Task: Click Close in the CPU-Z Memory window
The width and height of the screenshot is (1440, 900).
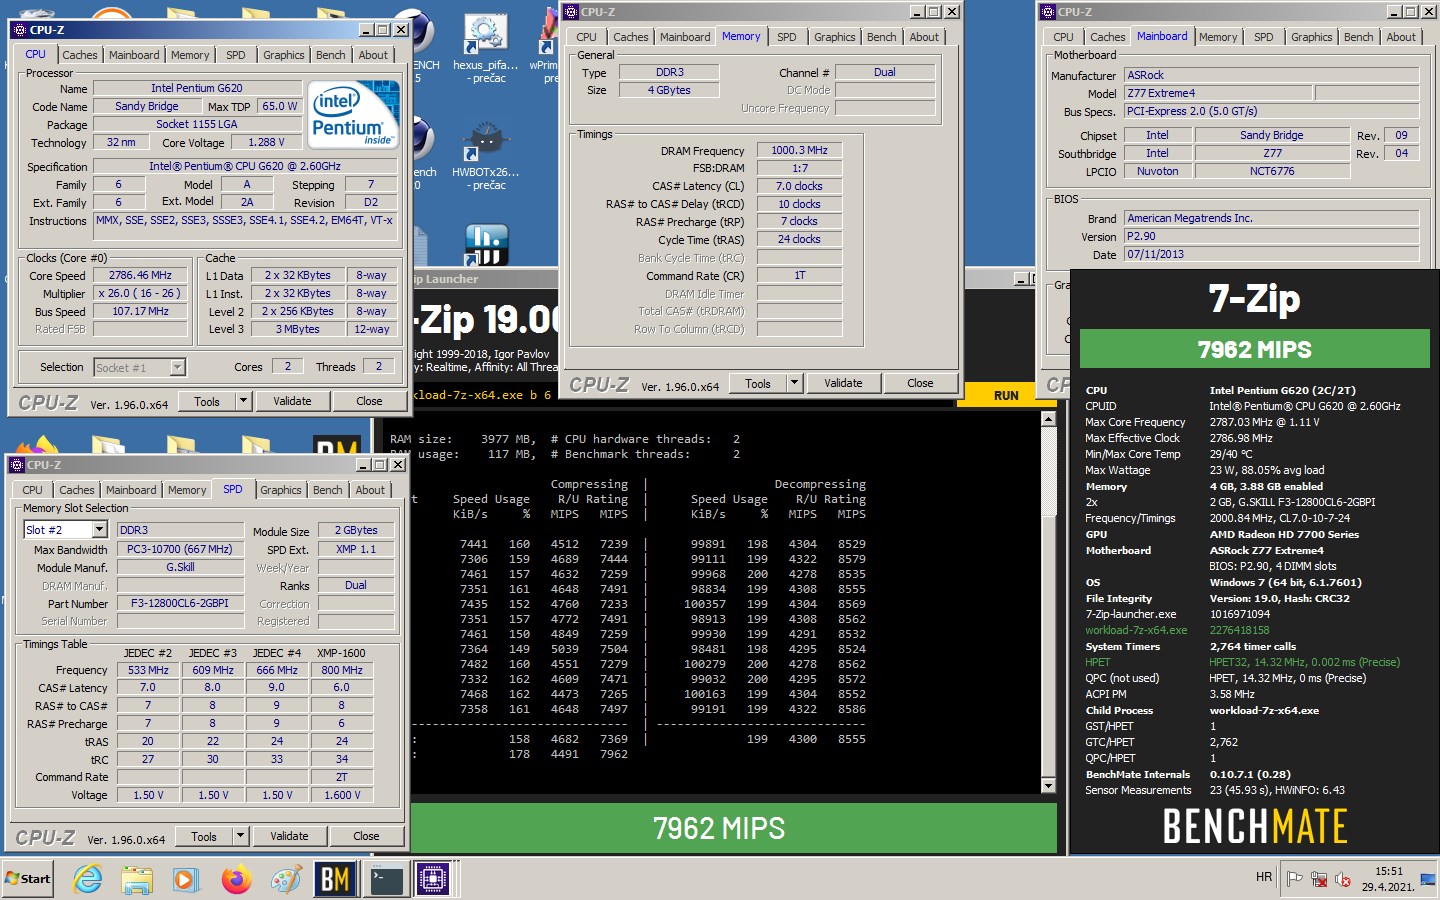Action: click(920, 383)
